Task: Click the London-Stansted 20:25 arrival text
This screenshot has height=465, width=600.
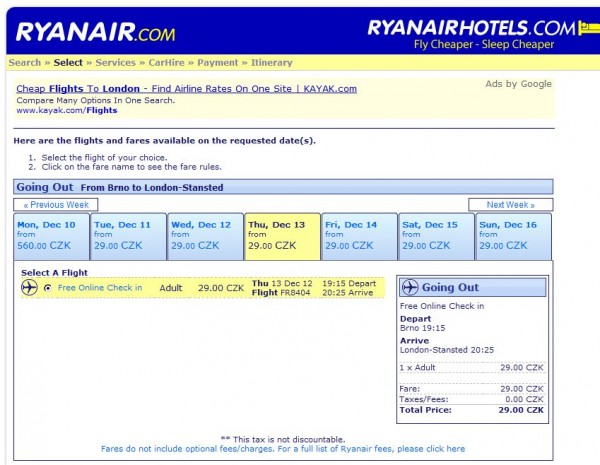Action: [x=447, y=350]
